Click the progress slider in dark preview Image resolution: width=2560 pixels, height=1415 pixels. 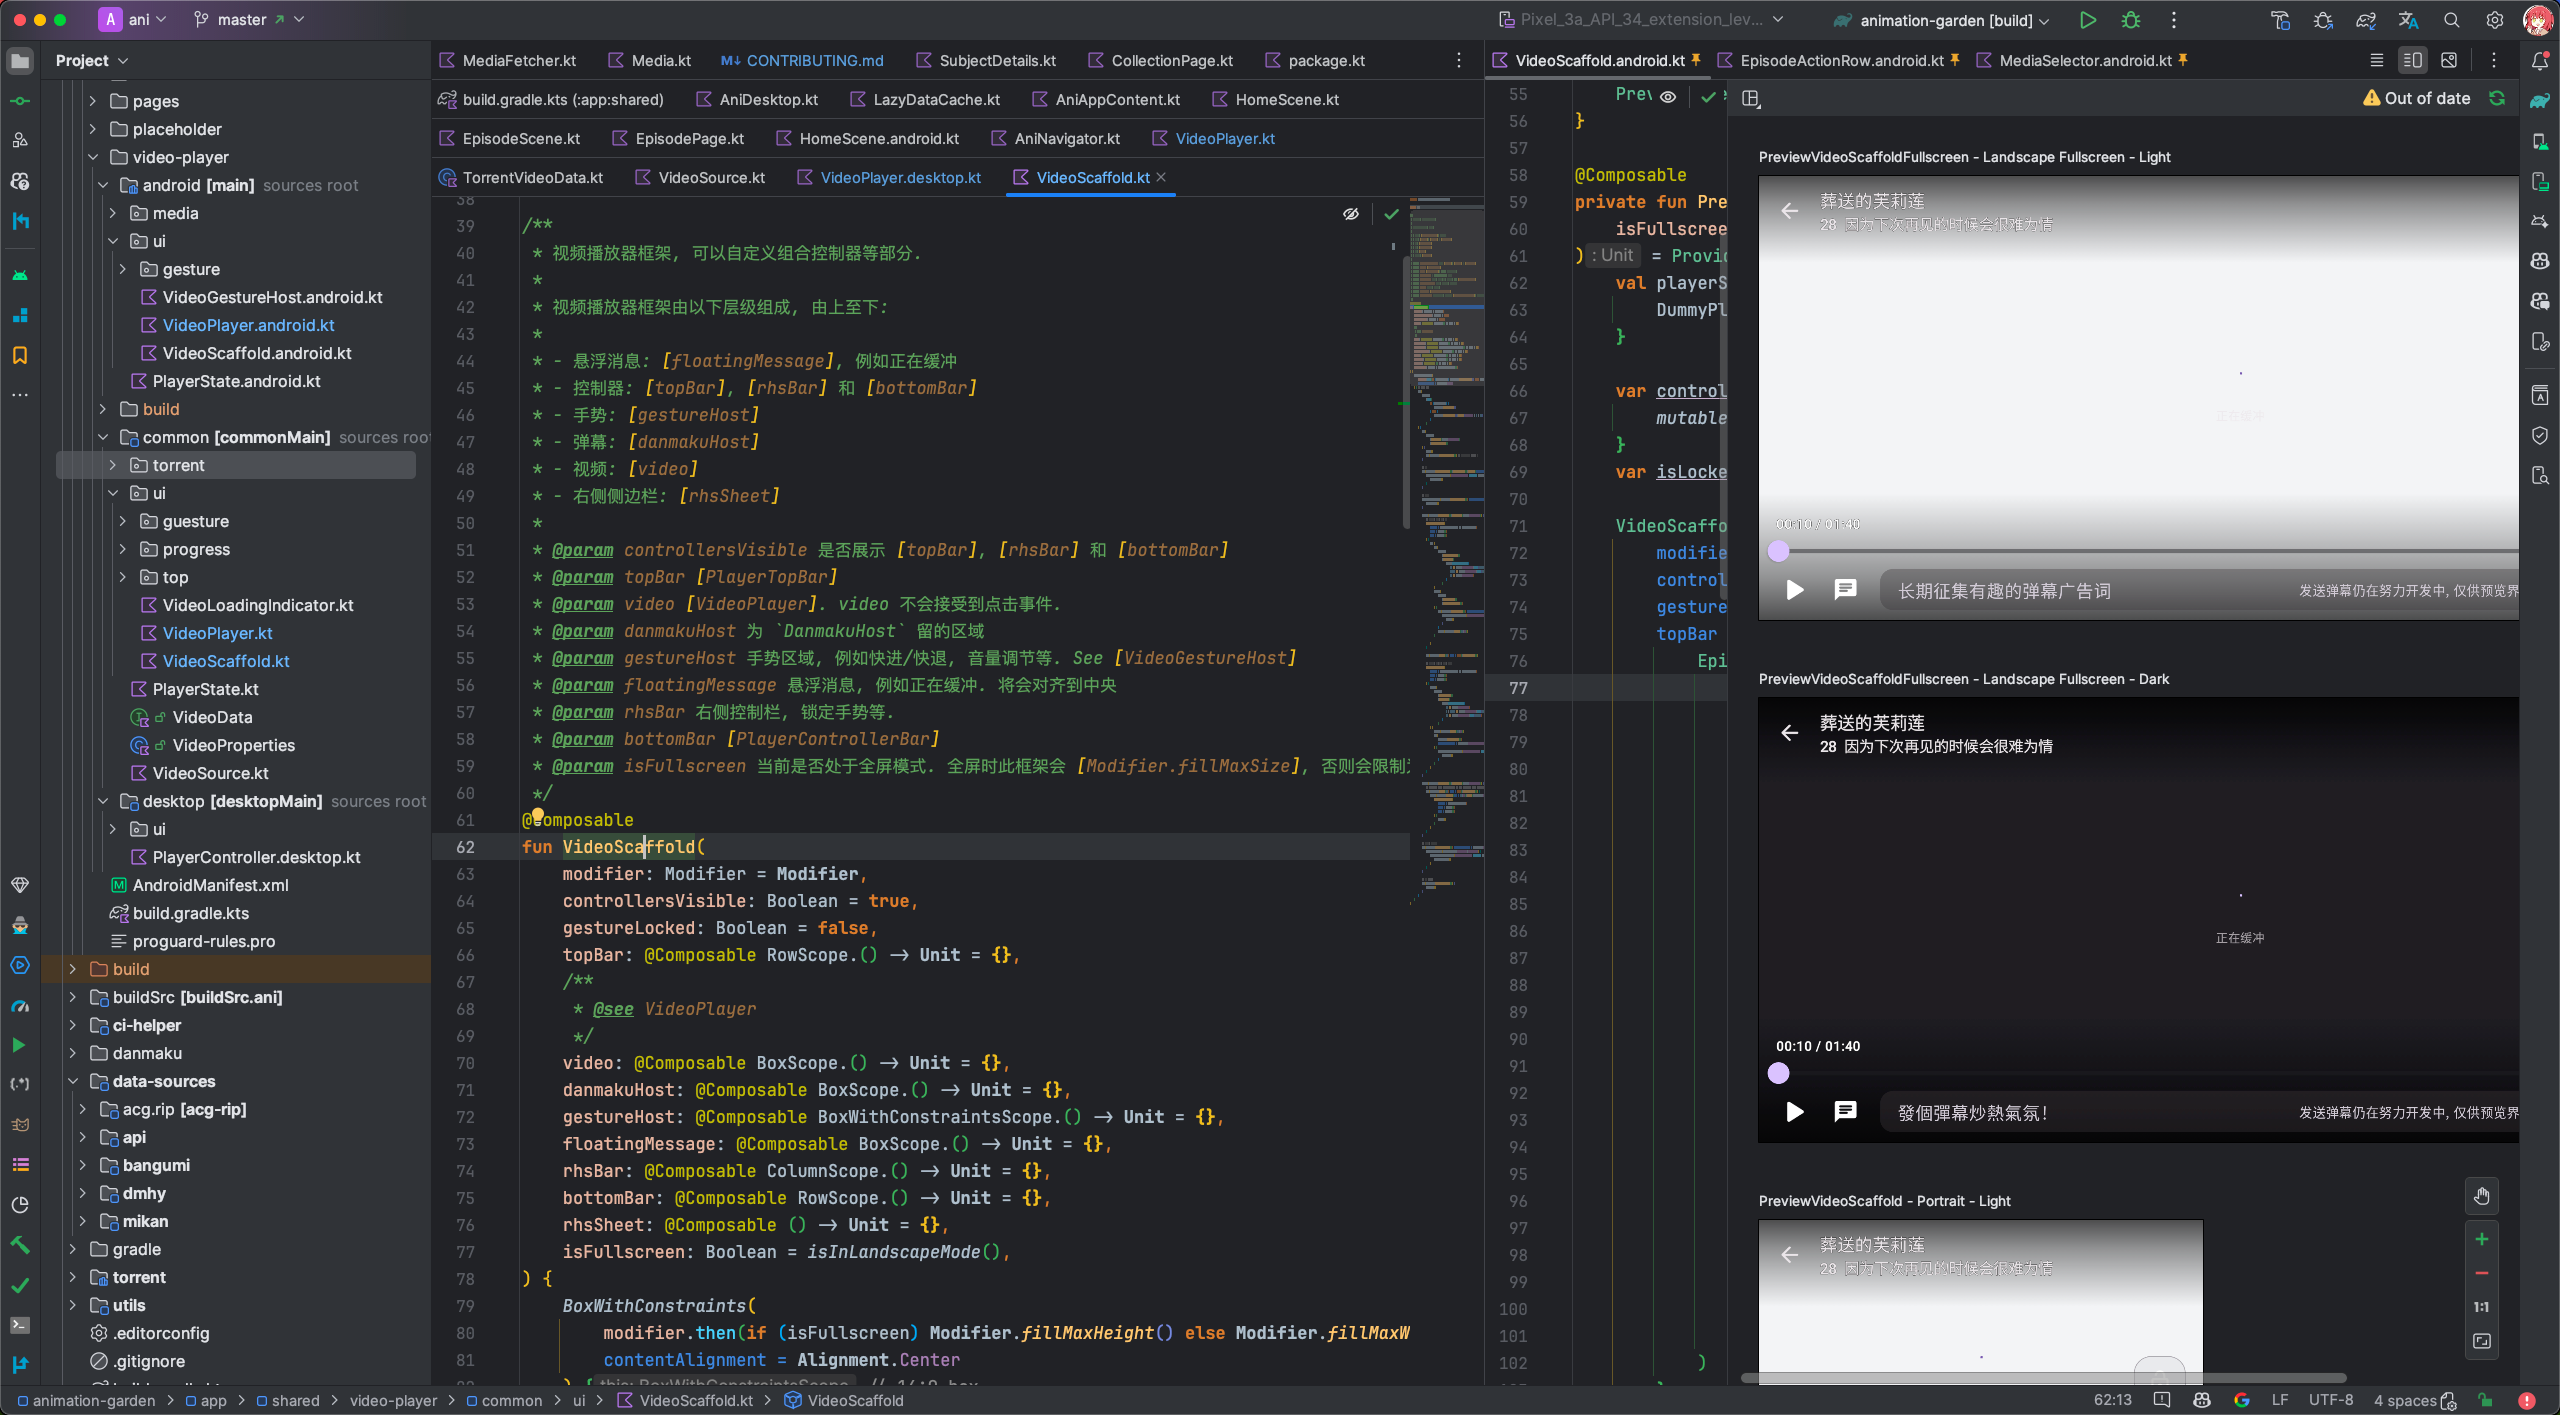(2143, 1073)
